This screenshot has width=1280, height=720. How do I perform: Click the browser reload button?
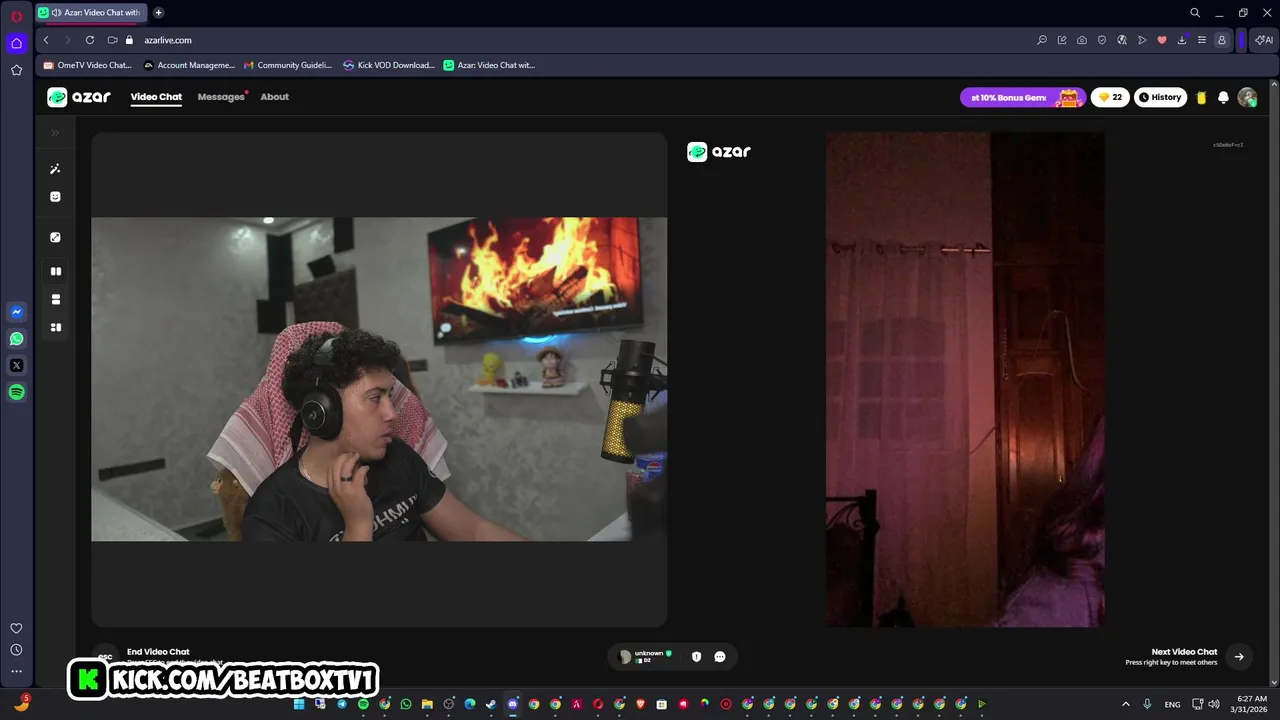point(90,40)
